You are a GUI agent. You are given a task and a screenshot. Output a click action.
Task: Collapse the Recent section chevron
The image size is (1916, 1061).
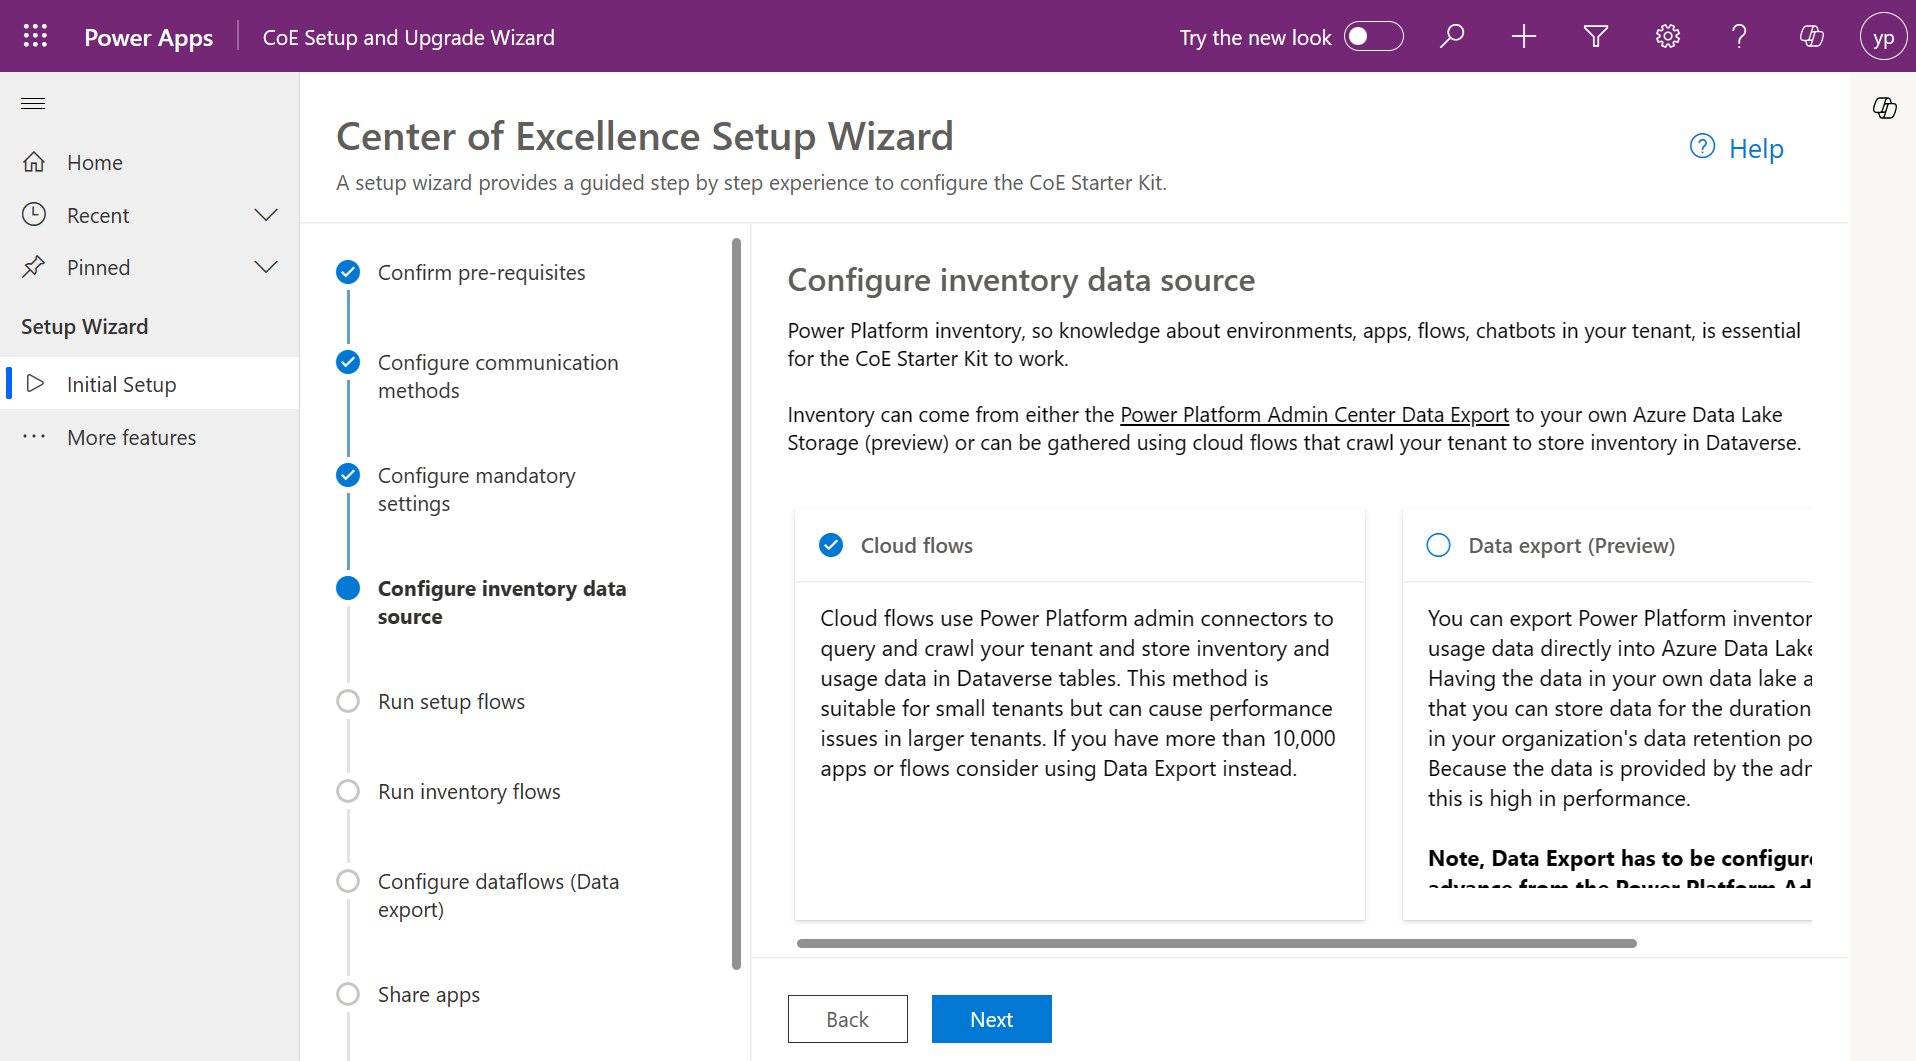(265, 214)
